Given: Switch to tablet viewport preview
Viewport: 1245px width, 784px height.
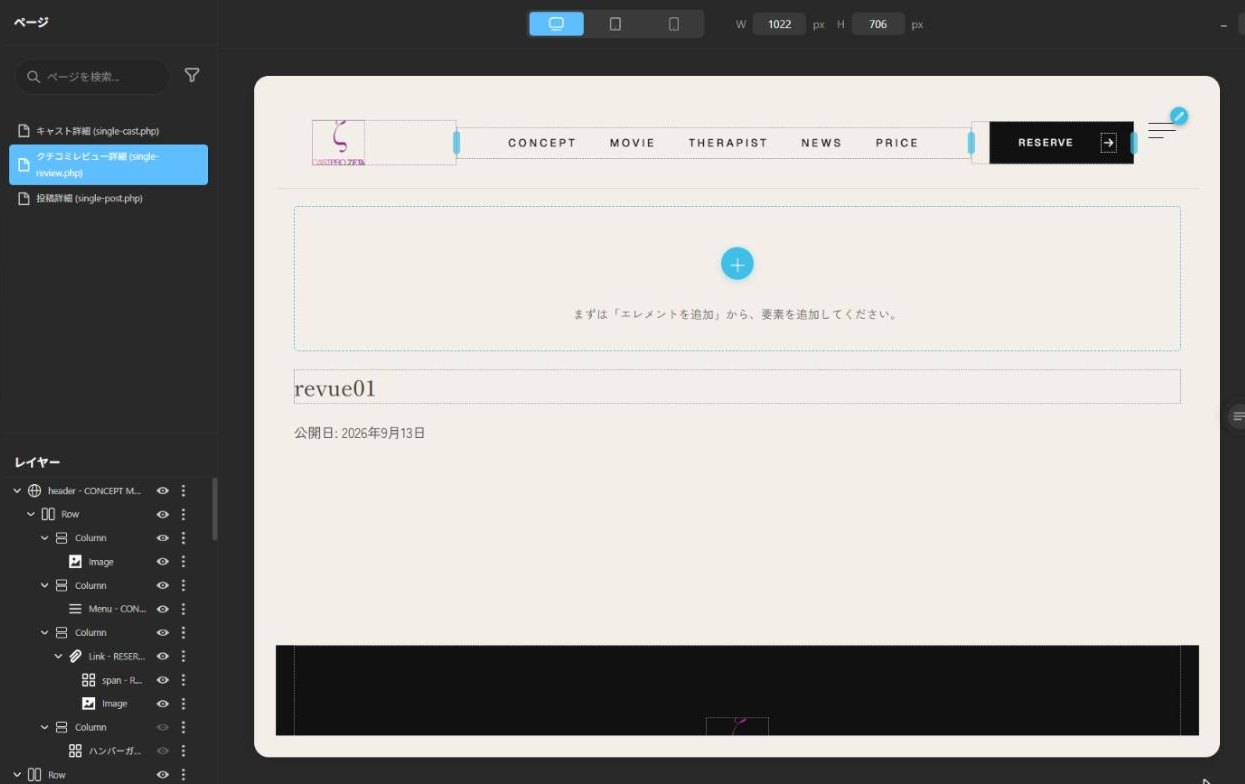Looking at the screenshot, I should click(x=615, y=24).
